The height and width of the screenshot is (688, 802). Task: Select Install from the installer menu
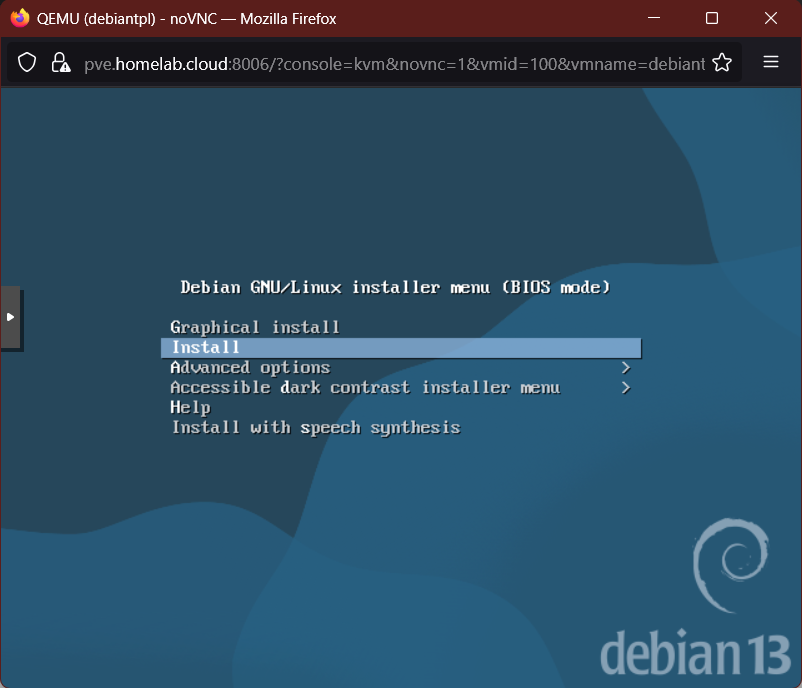click(x=205, y=347)
